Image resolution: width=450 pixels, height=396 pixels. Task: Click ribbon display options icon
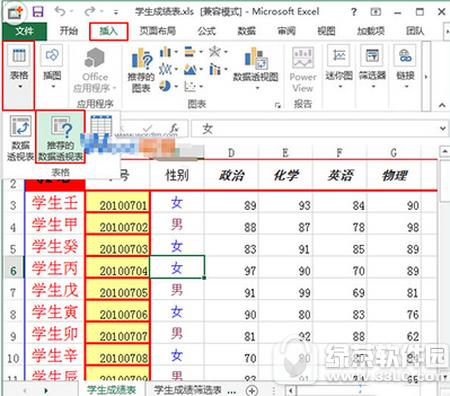pos(376,12)
